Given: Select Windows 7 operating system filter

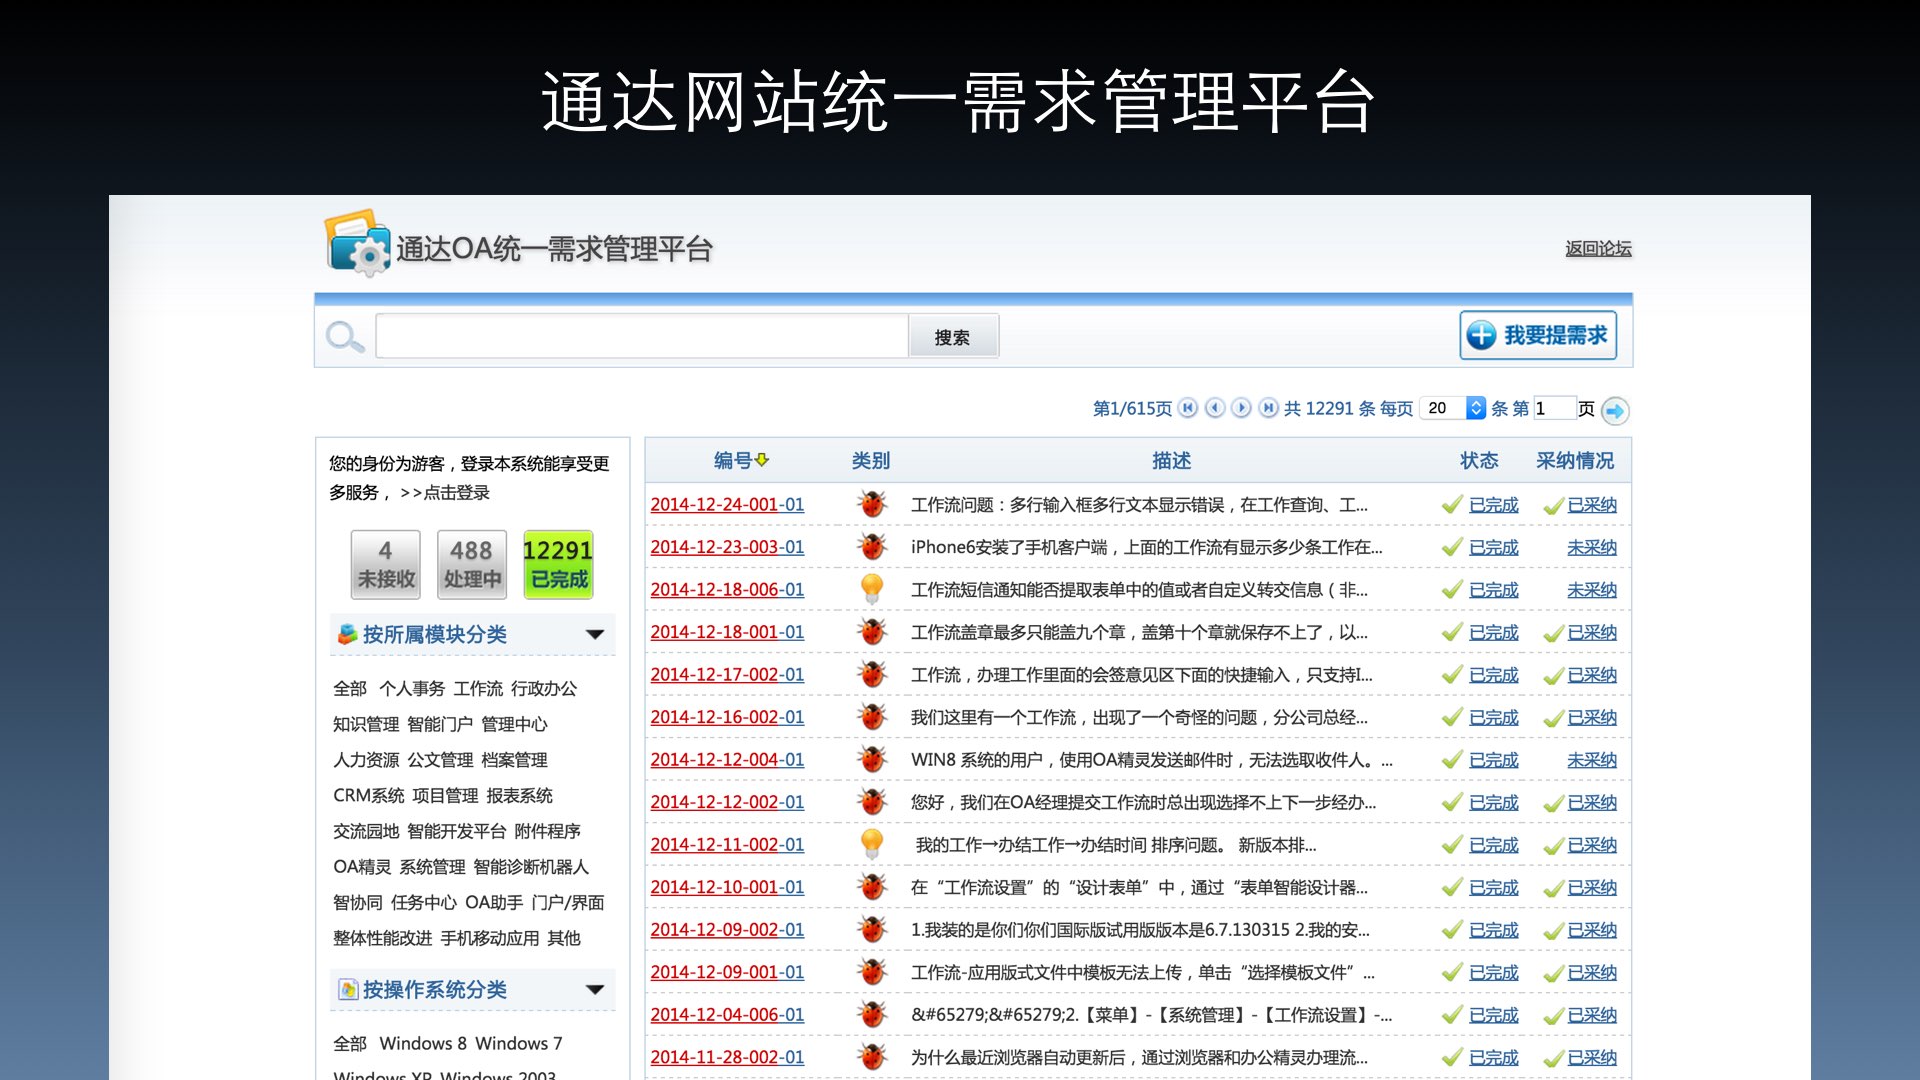Looking at the screenshot, I should click(x=519, y=1043).
